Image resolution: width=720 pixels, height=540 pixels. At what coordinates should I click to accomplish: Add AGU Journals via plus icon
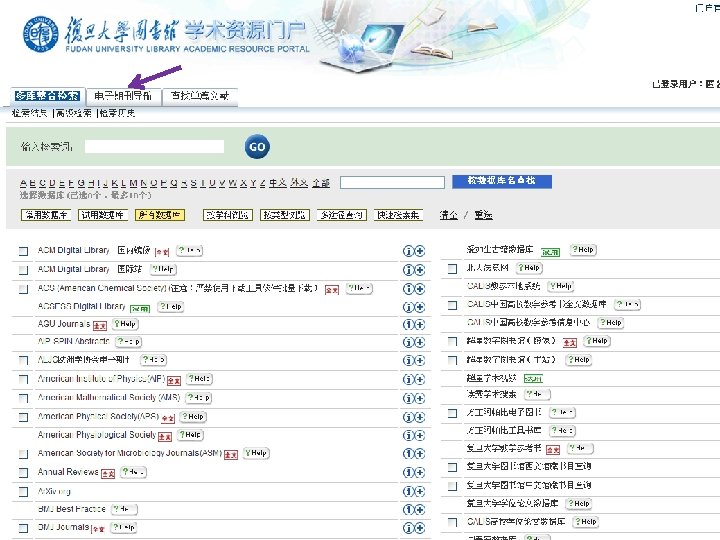pyautogui.click(x=420, y=325)
